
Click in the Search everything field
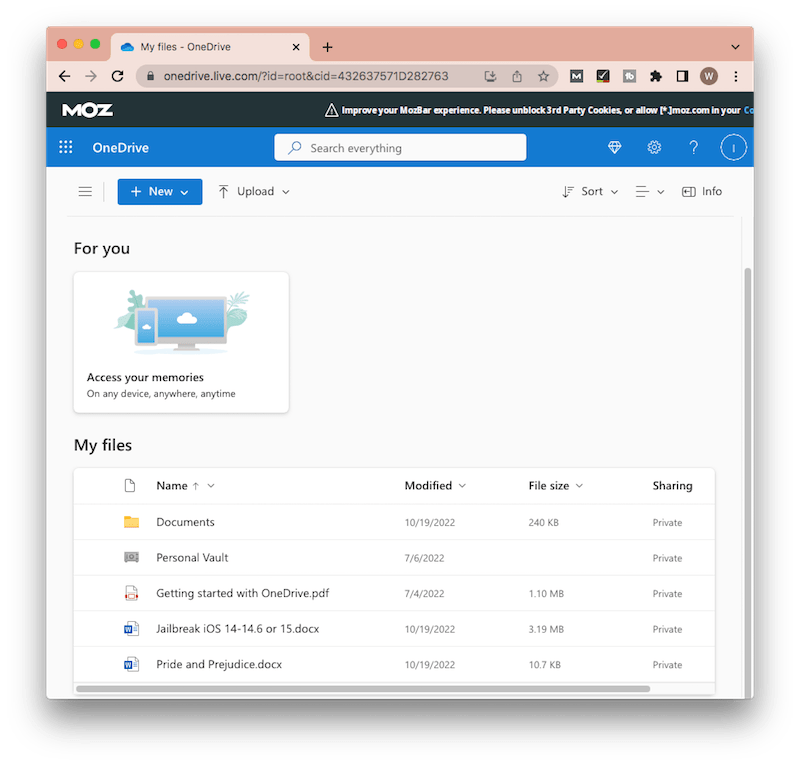400,147
